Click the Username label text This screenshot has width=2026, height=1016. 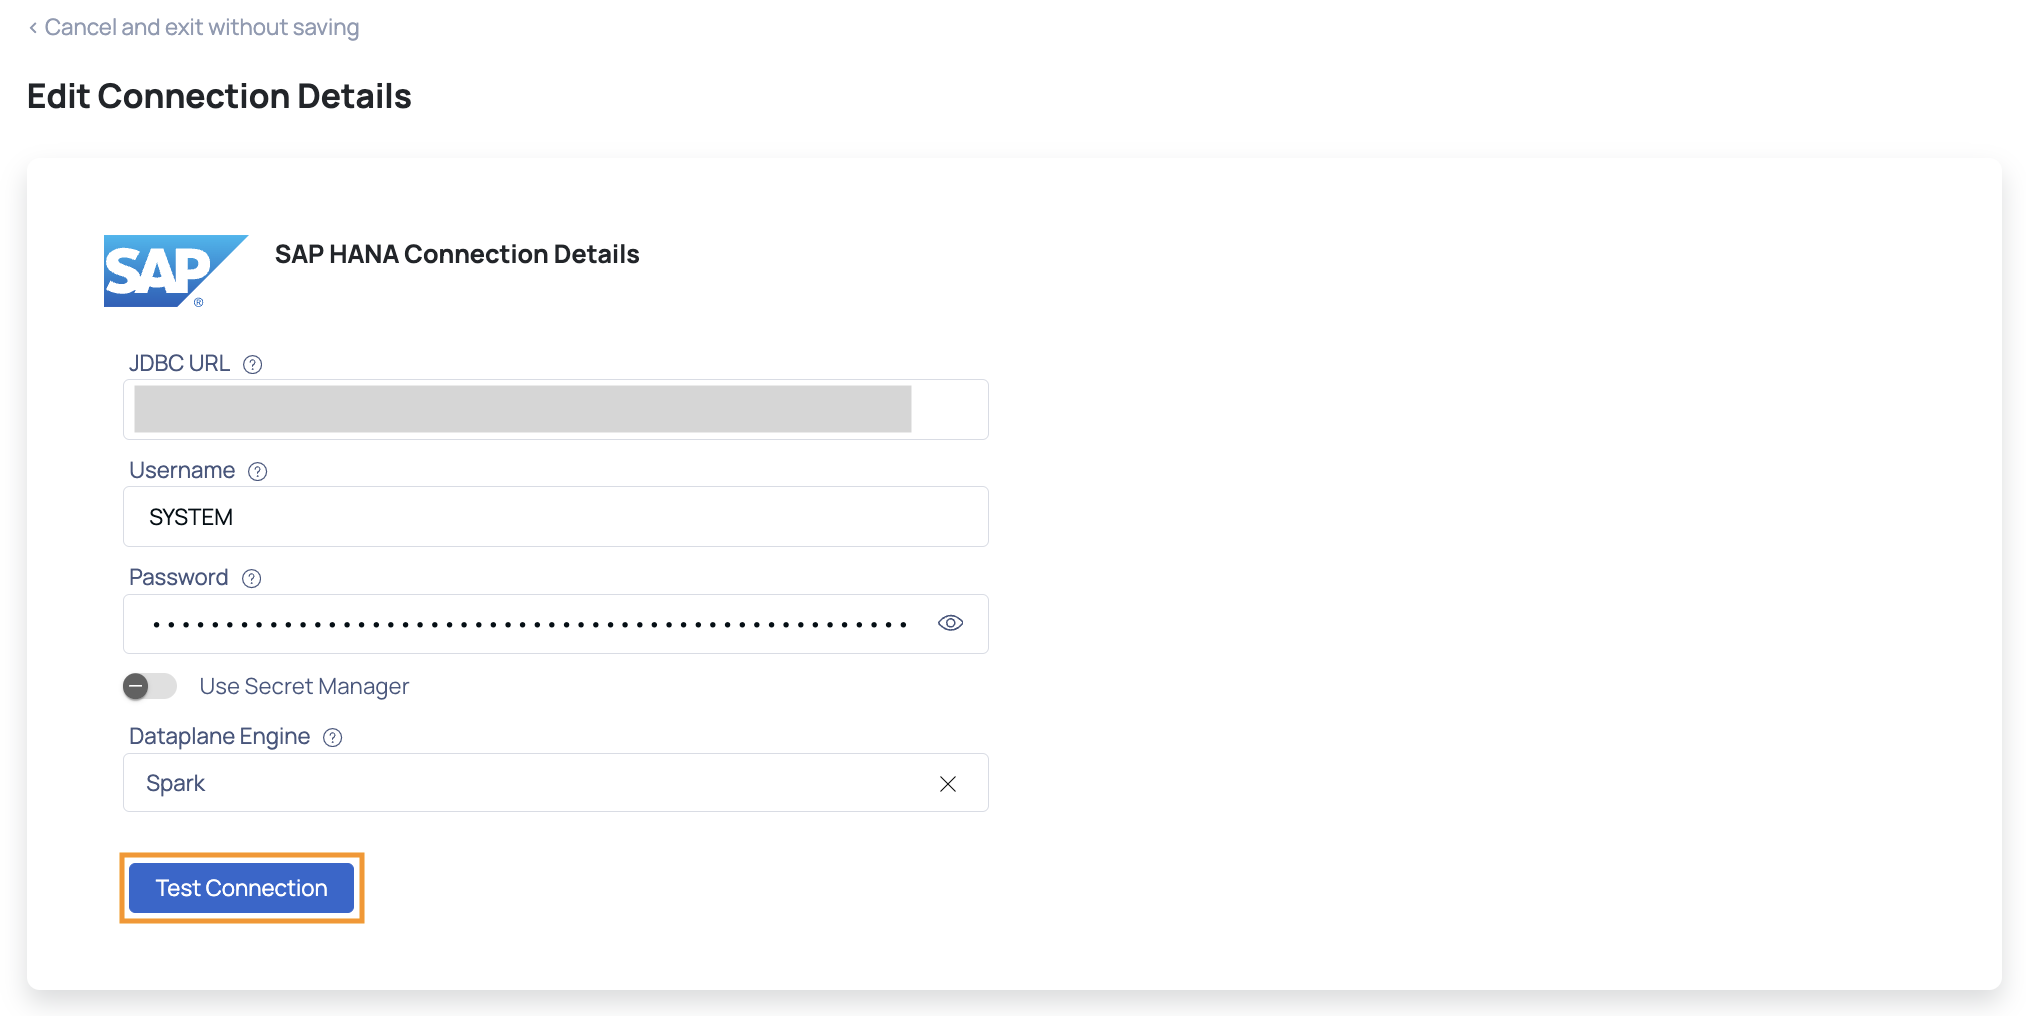[x=182, y=470]
